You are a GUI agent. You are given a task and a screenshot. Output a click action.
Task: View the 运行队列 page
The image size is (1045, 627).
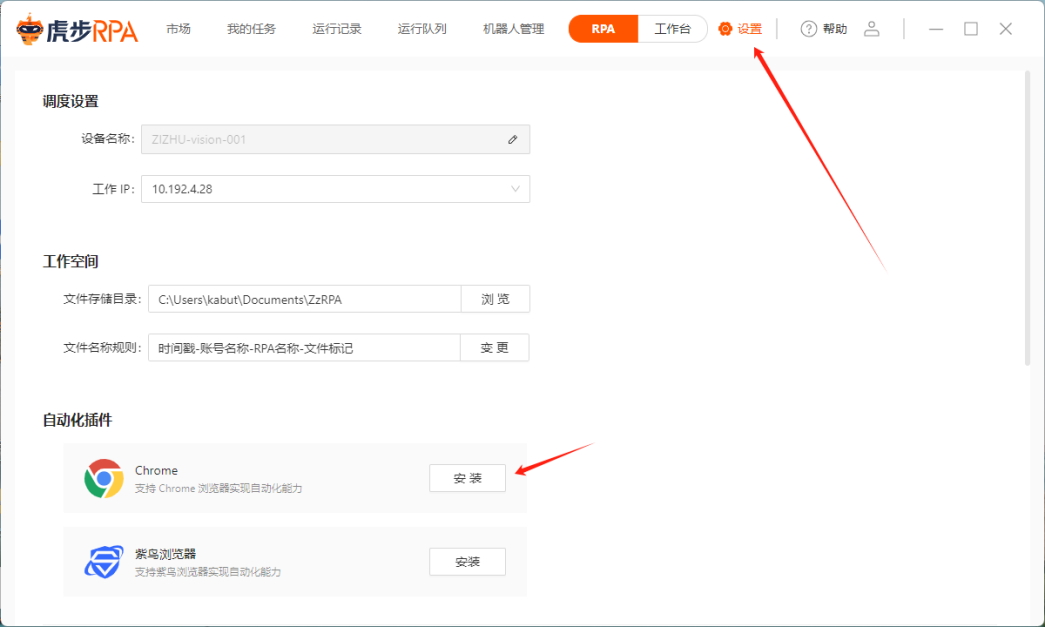(x=422, y=29)
